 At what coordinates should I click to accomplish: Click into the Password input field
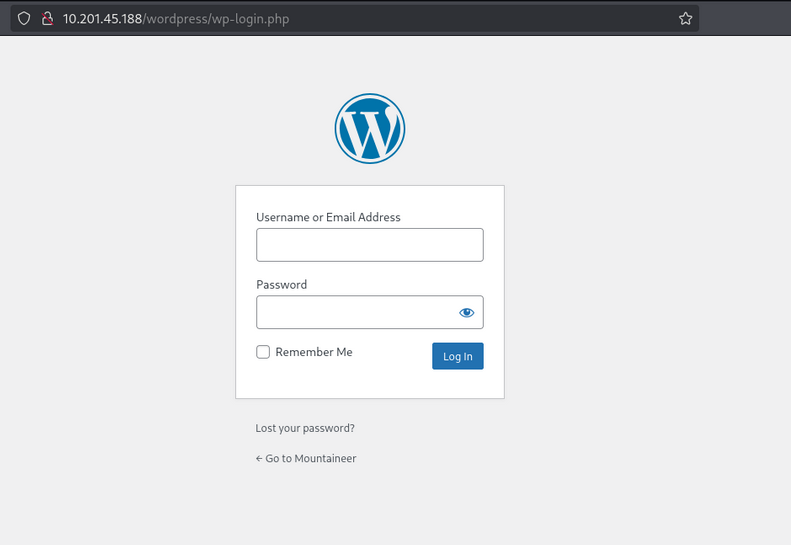coord(355,312)
